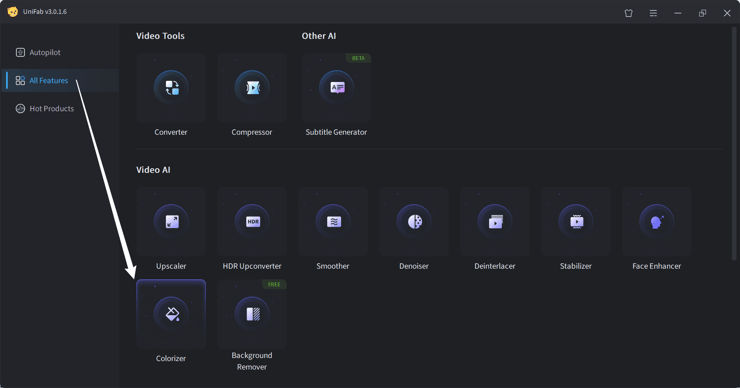Restore down the UniFab window

pyautogui.click(x=702, y=13)
